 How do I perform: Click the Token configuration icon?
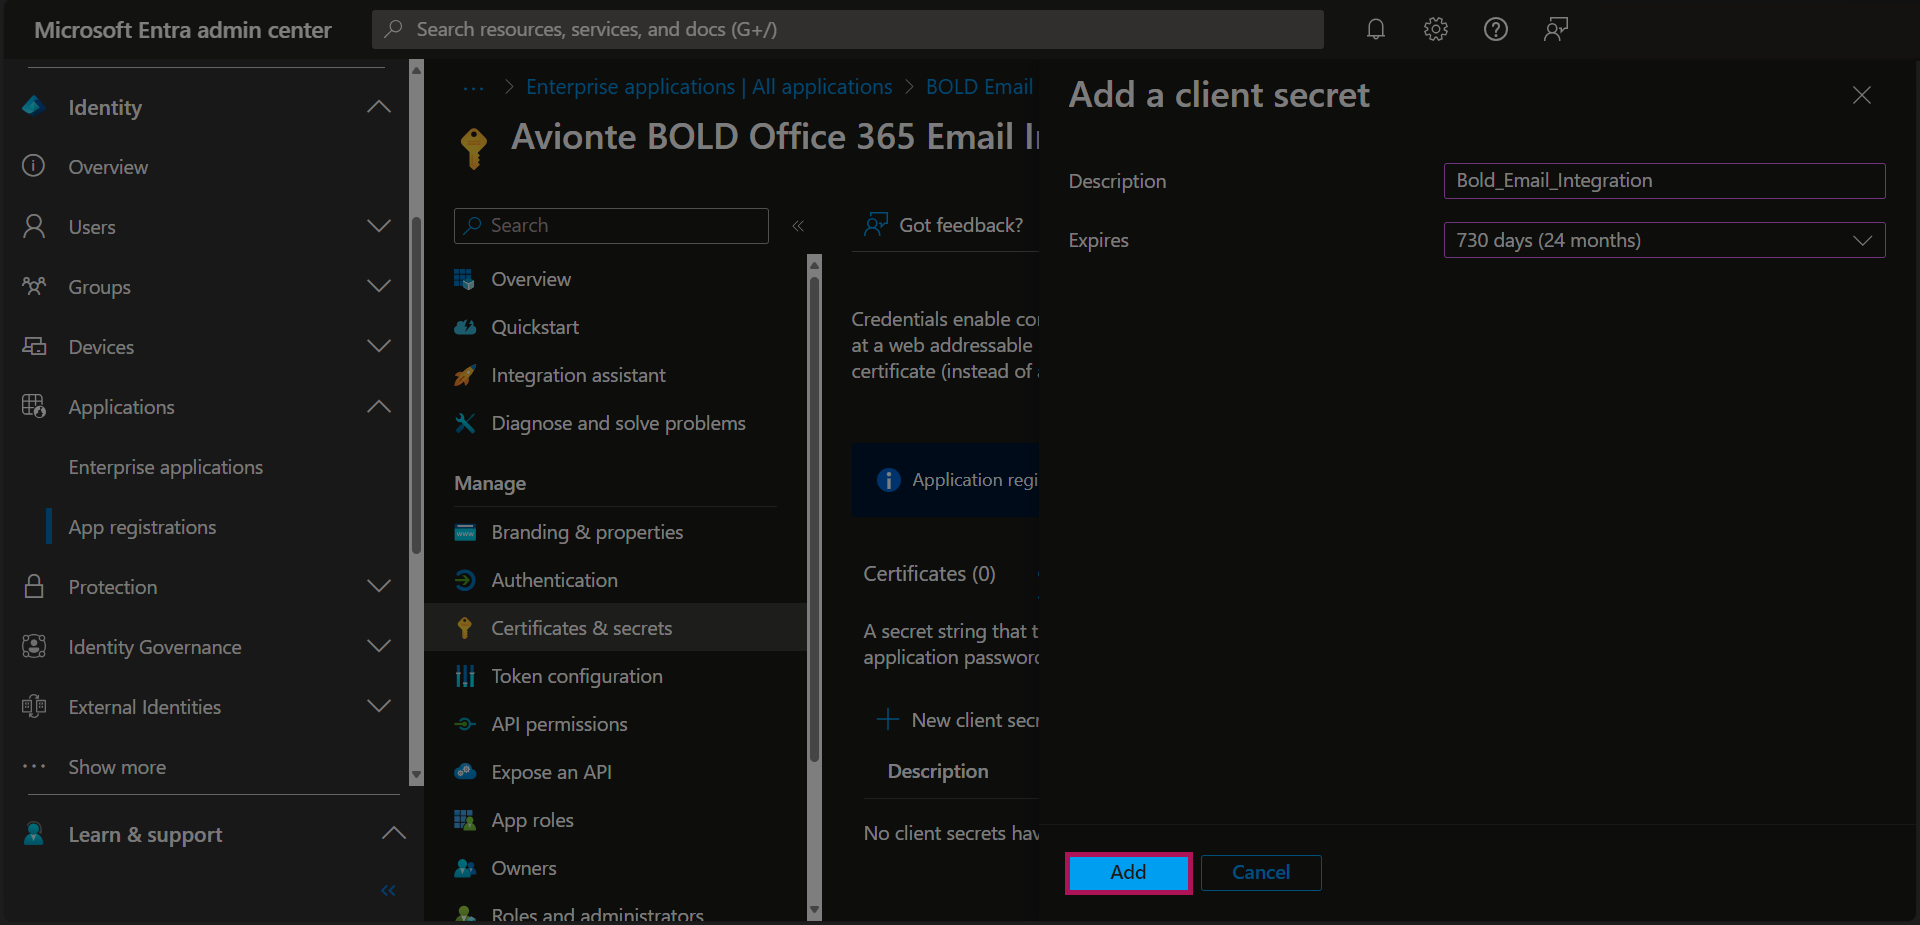click(x=465, y=676)
